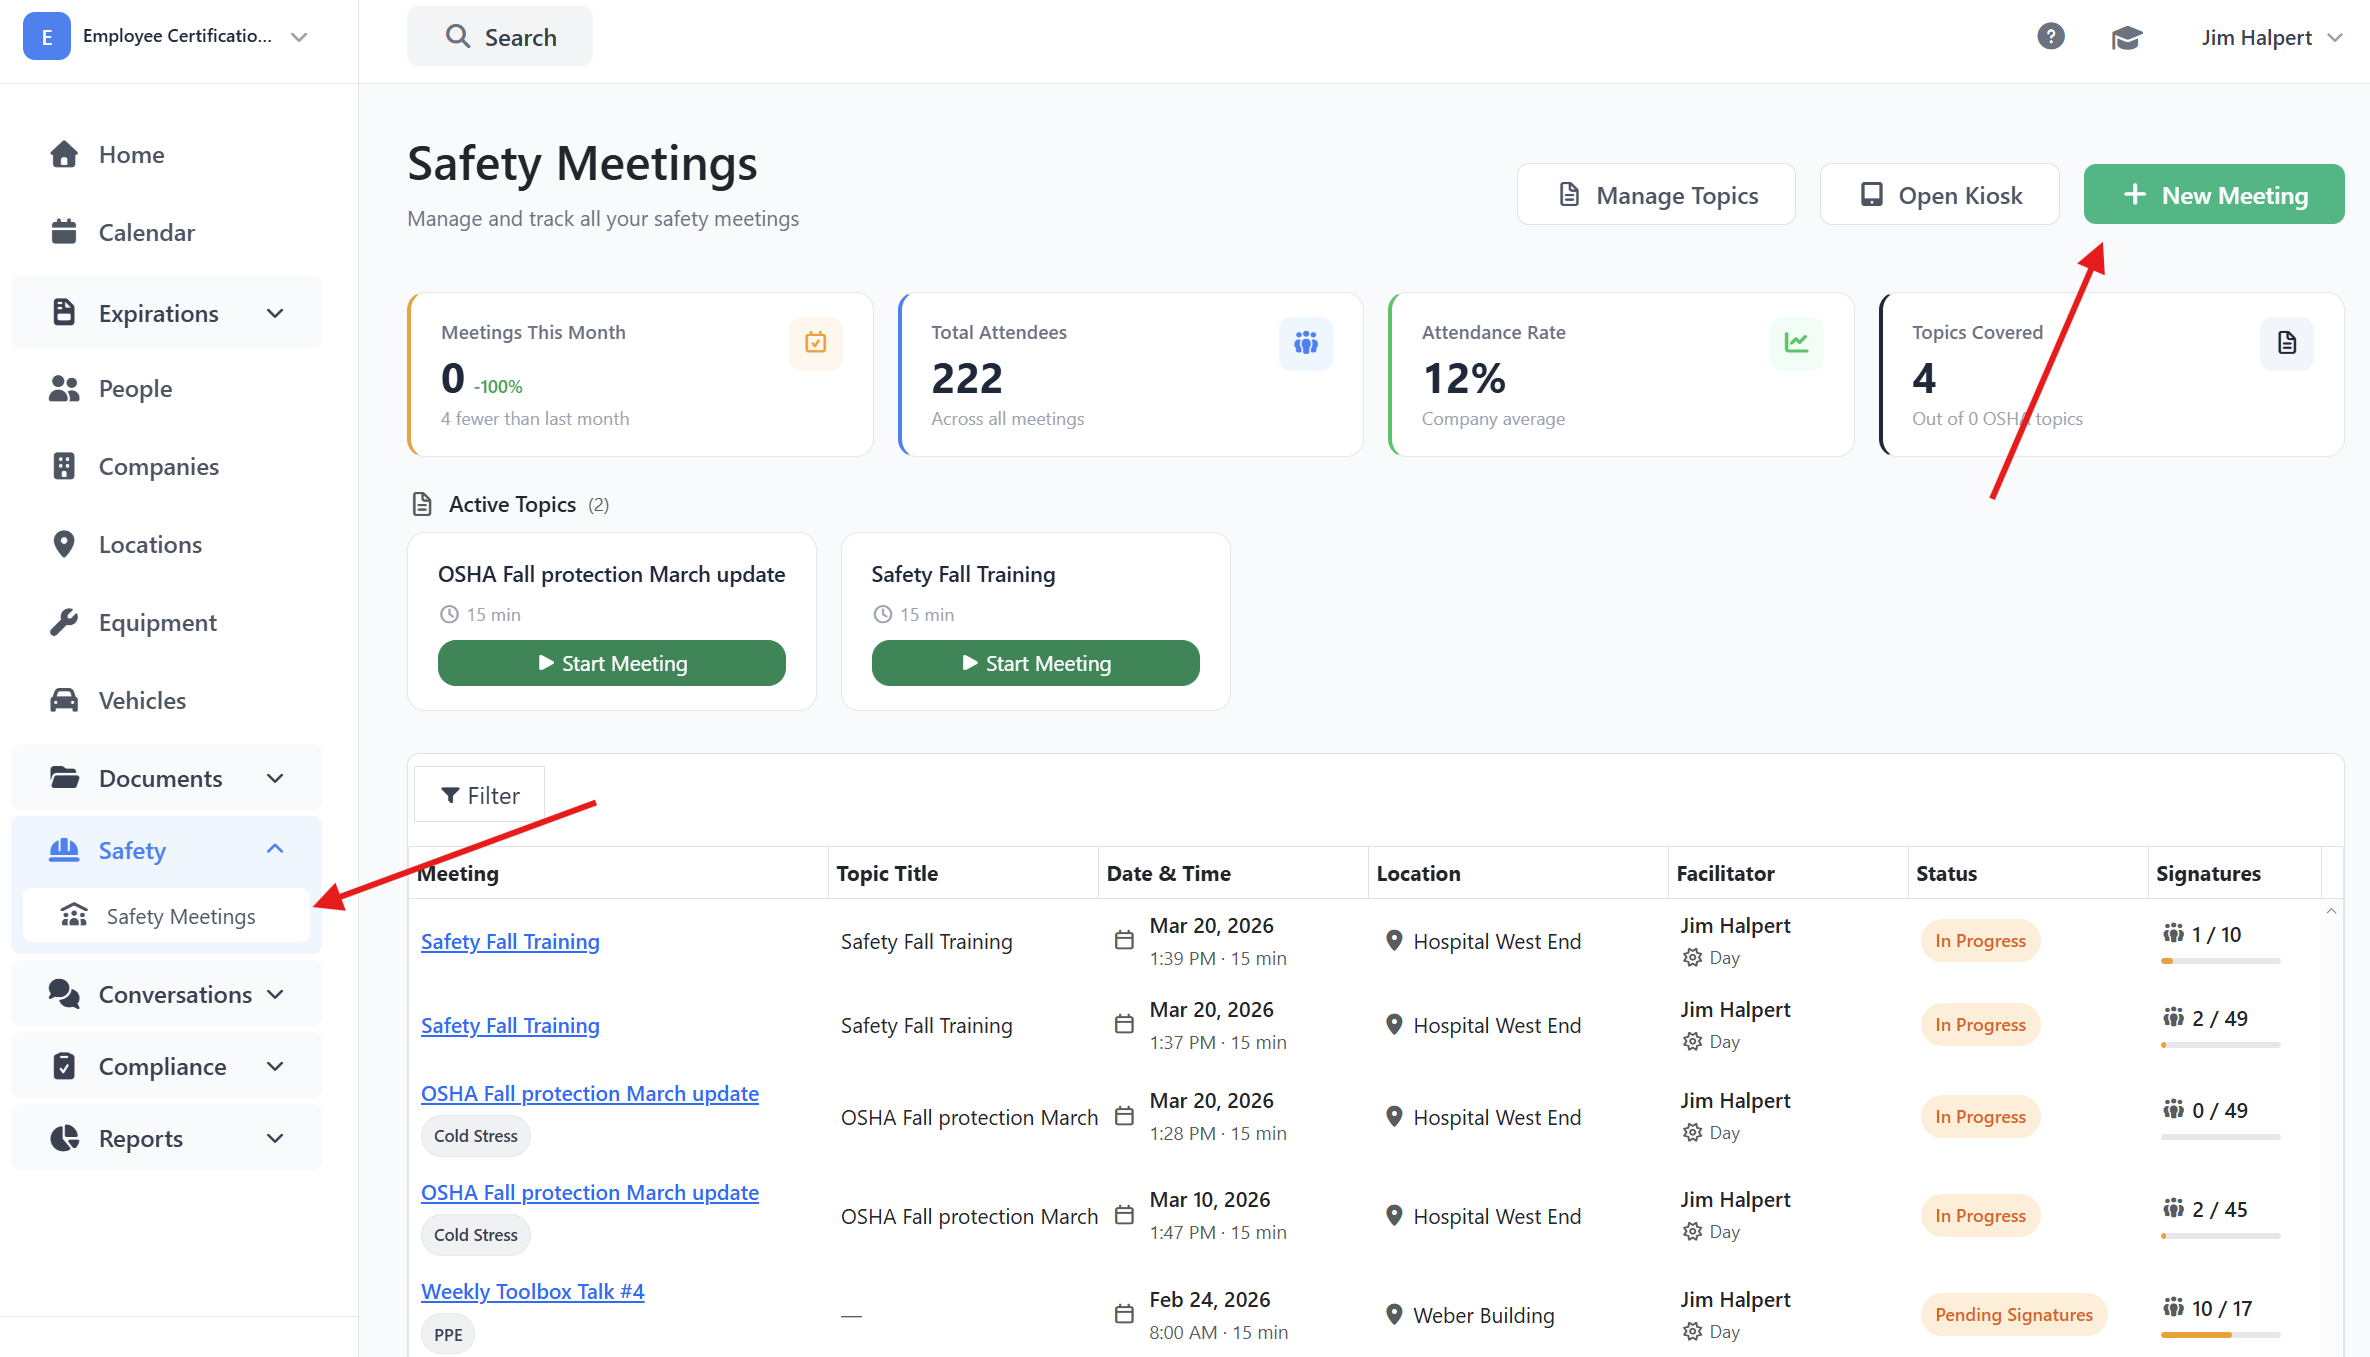Image resolution: width=2370 pixels, height=1357 pixels.
Task: Click the Search input field
Action: click(x=500, y=37)
